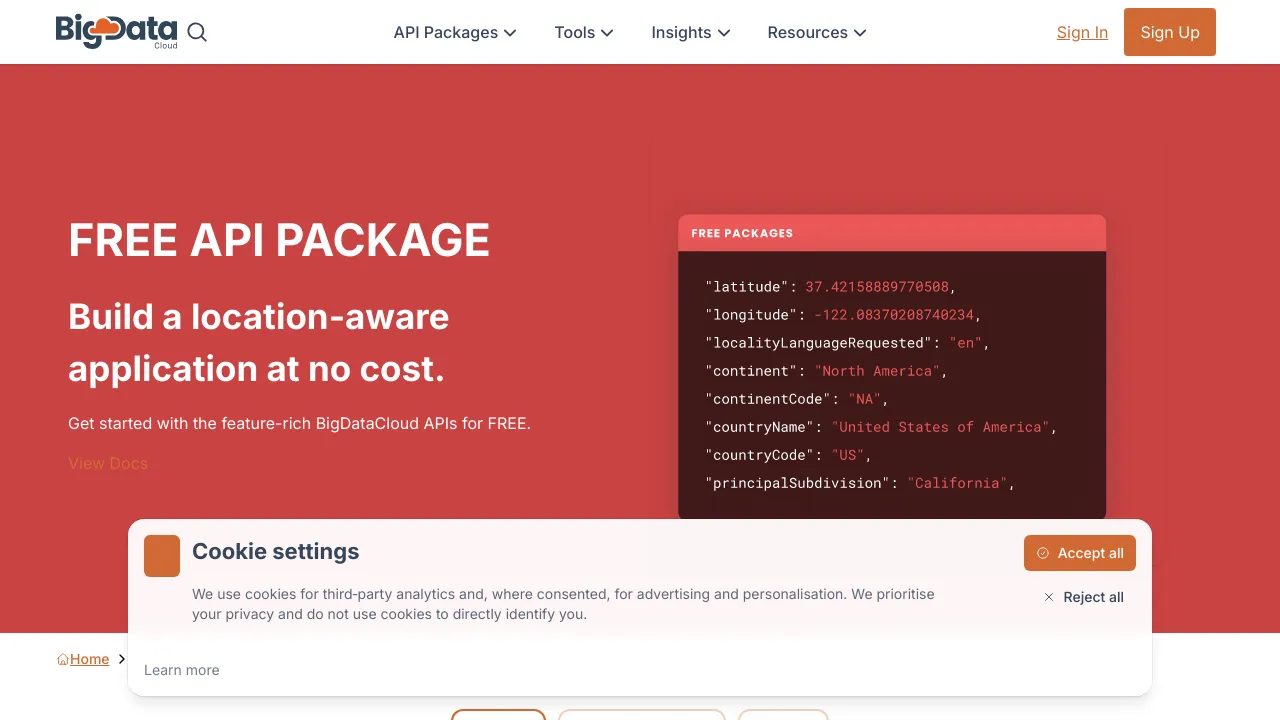Open the Resources dropdown
1280x720 pixels.
817,32
